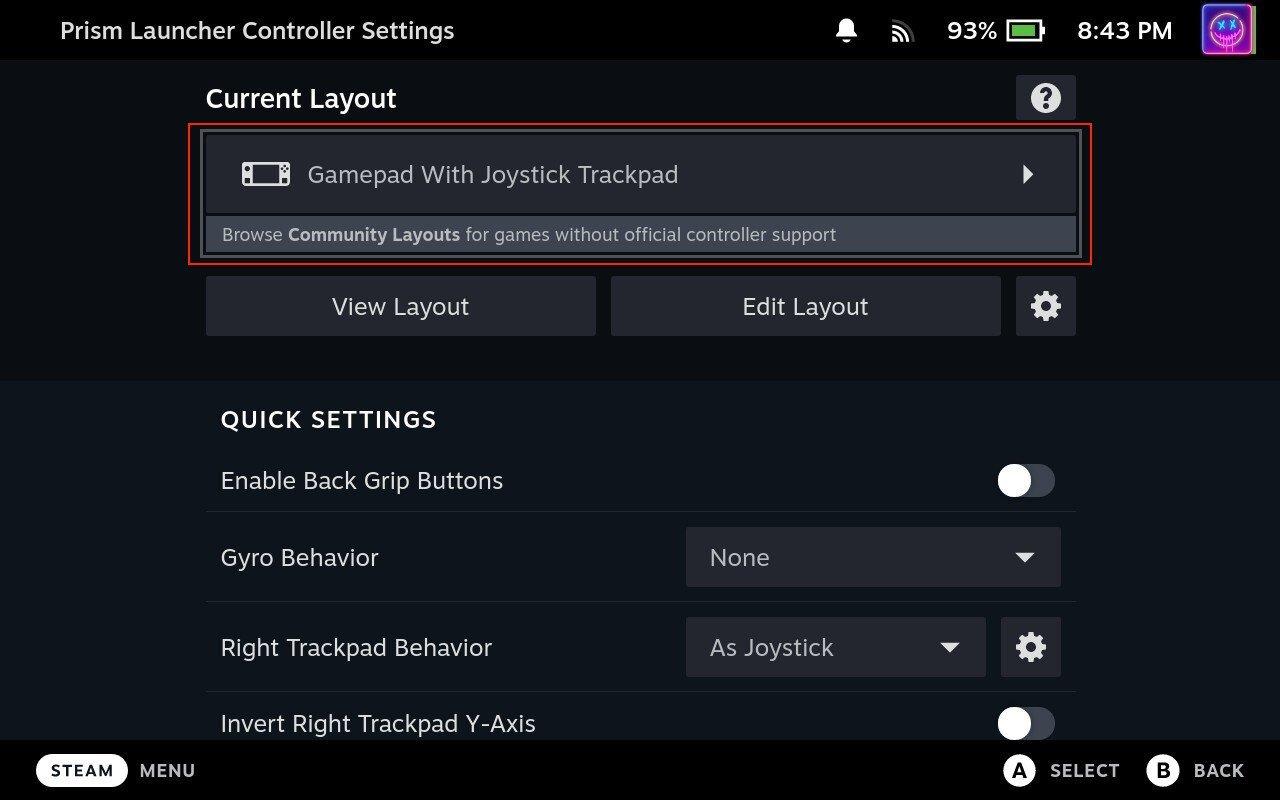
Task: Edit the Gamepad With Joystick Trackpad layout
Action: (x=805, y=306)
